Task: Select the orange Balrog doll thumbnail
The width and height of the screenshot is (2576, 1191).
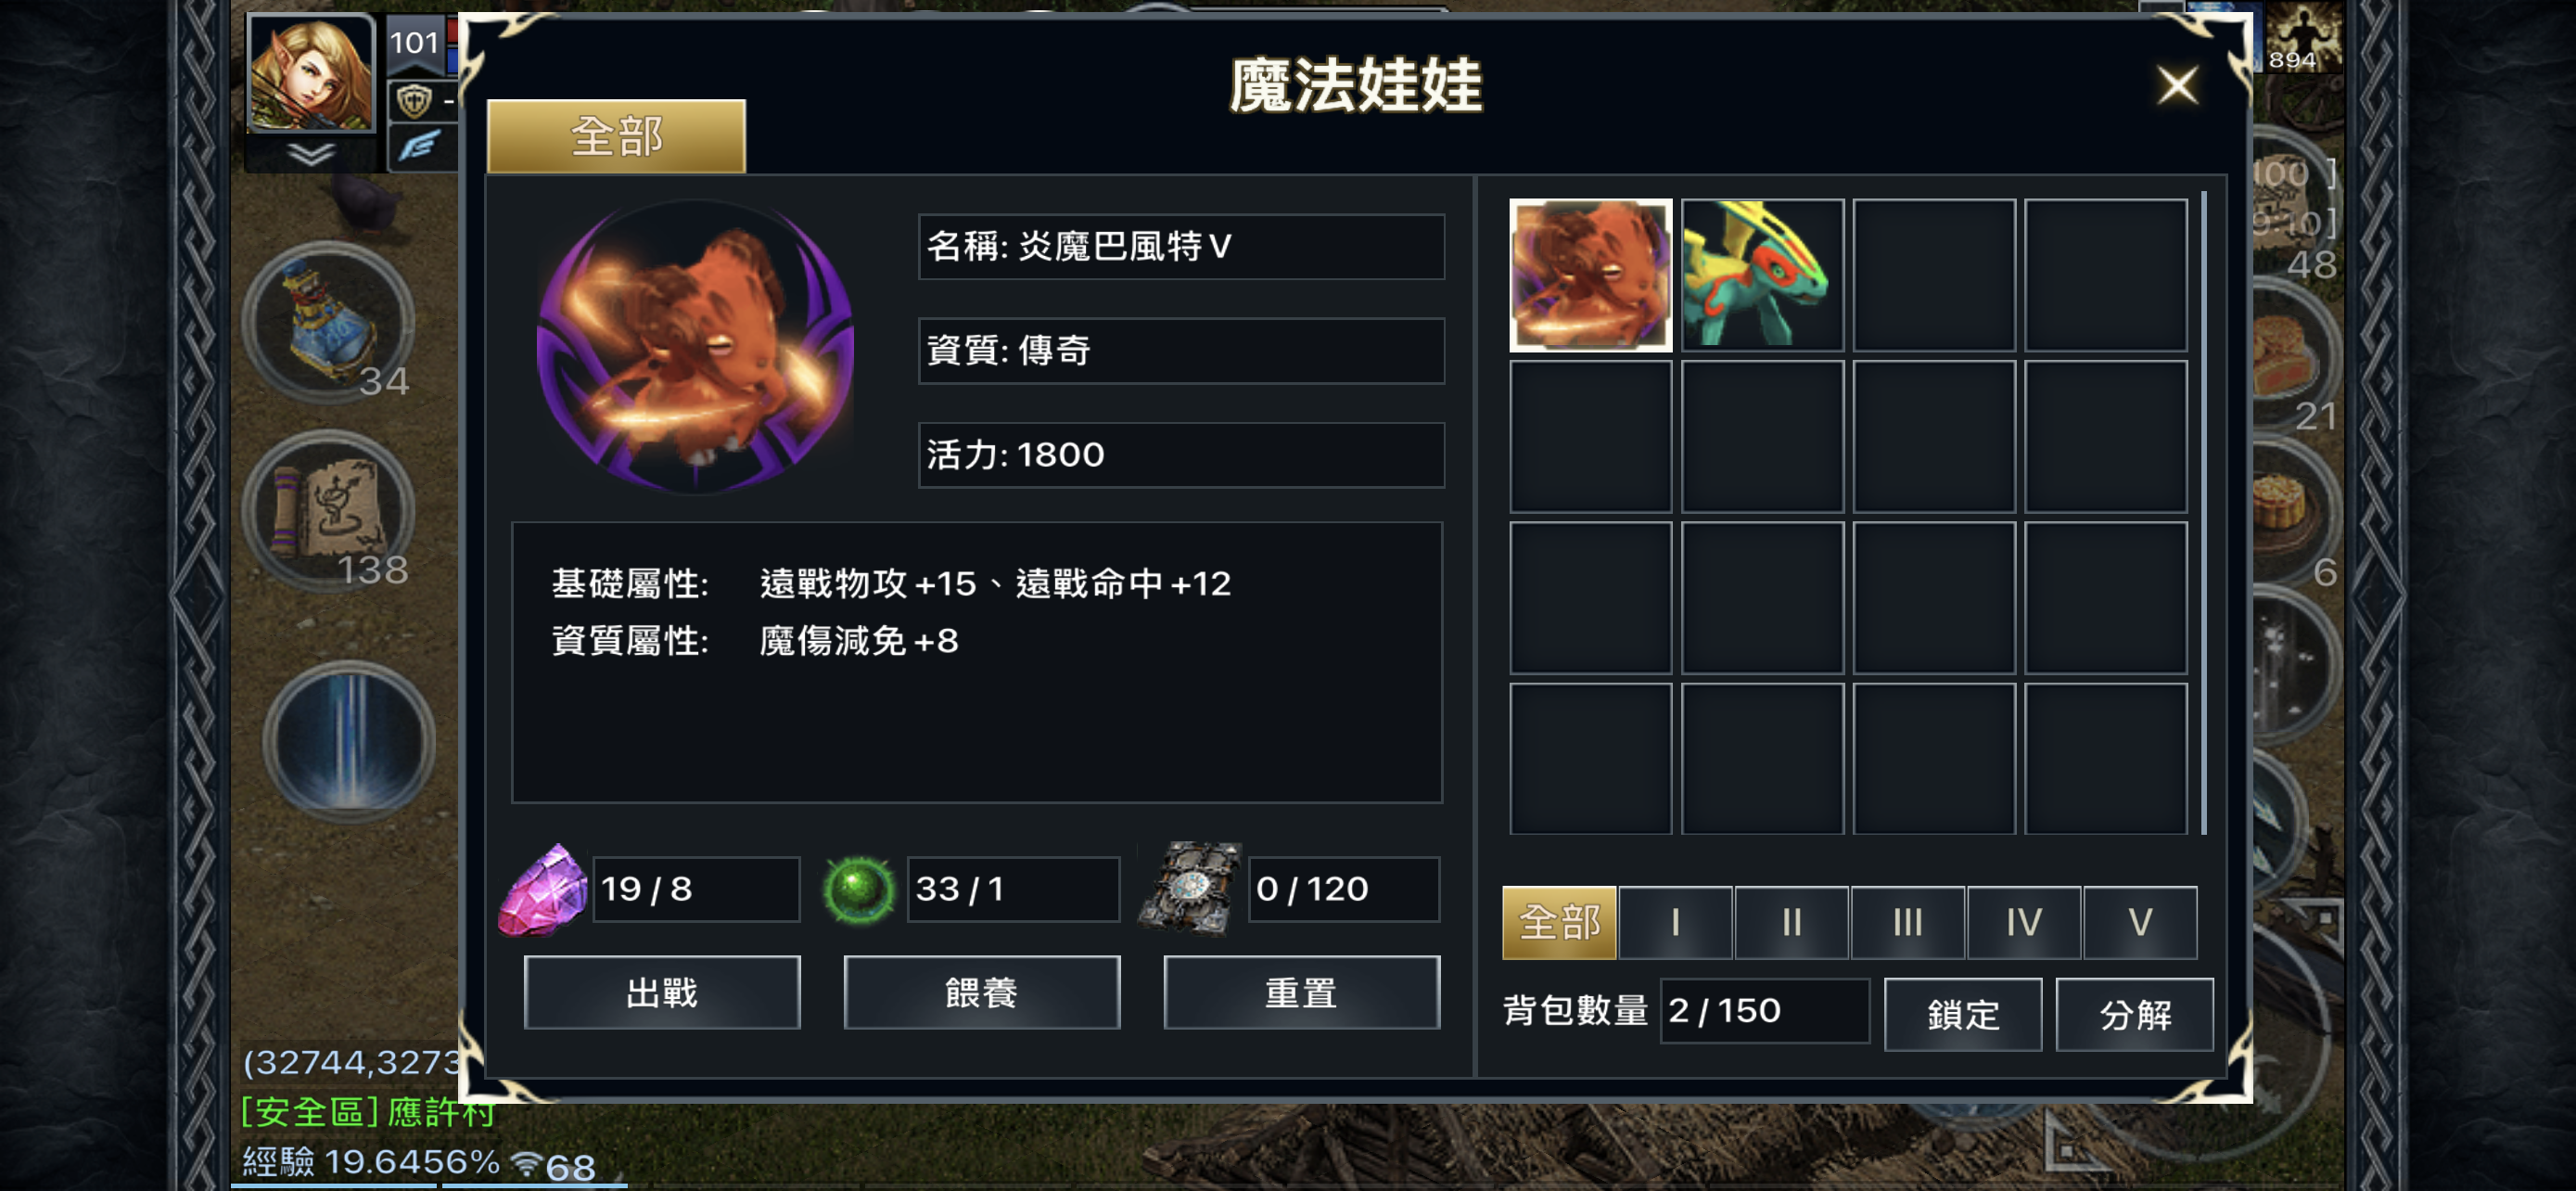Action: tap(1590, 275)
